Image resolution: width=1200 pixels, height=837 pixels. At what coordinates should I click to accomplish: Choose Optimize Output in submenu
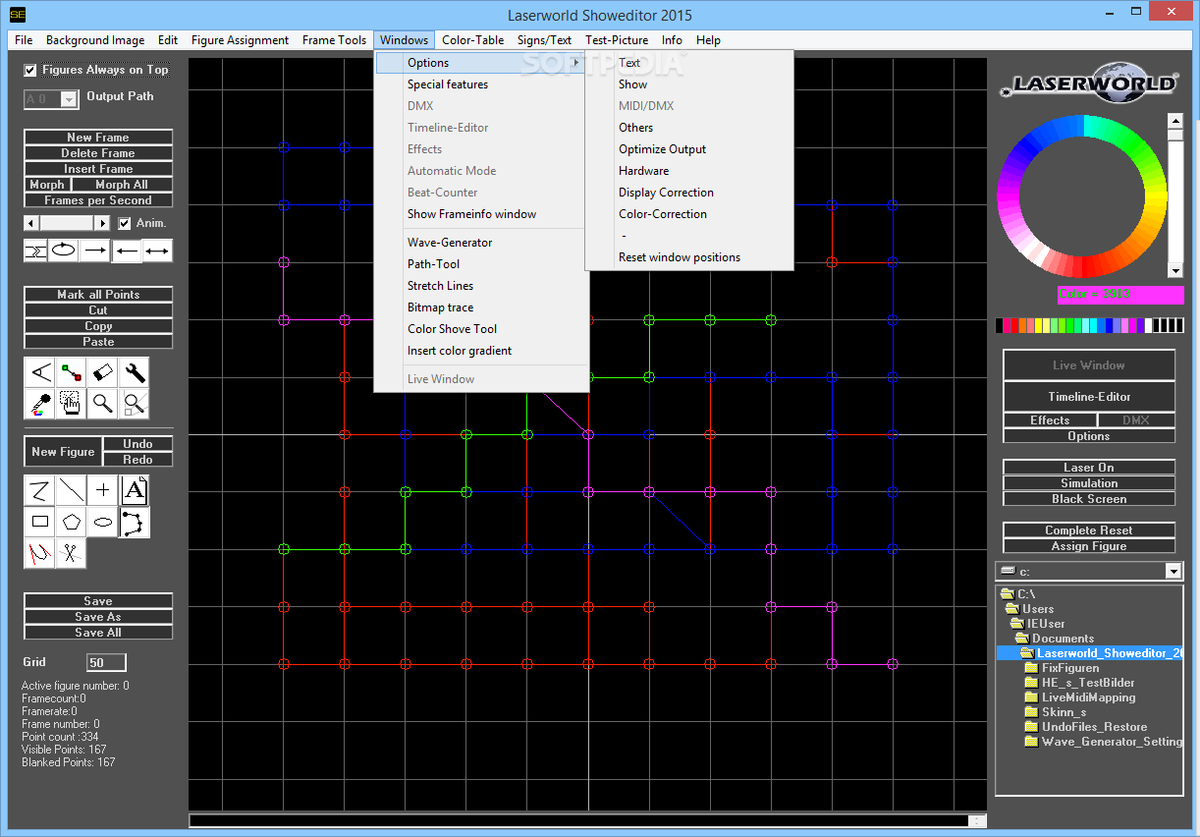[690, 149]
